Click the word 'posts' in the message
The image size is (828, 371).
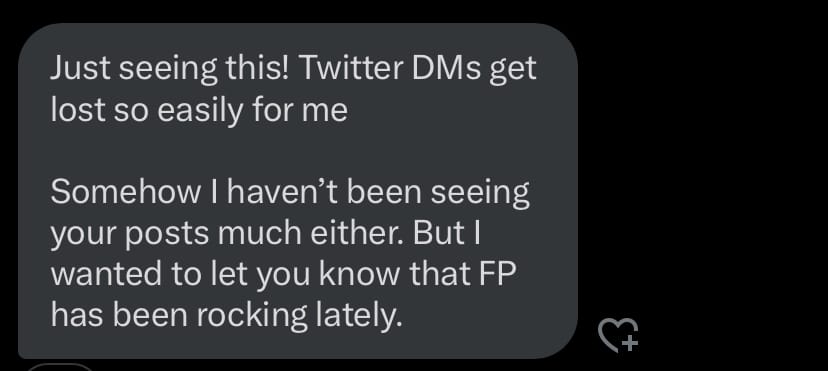point(167,234)
